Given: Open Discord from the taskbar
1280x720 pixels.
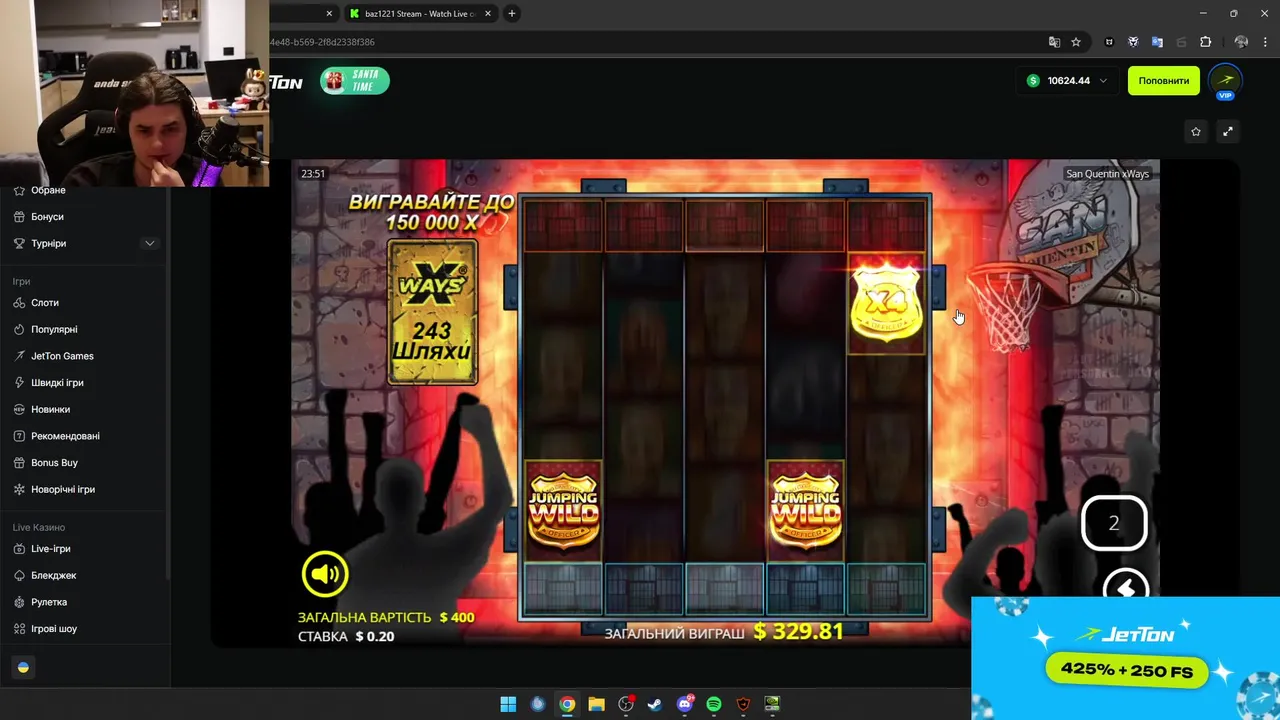Looking at the screenshot, I should [685, 704].
